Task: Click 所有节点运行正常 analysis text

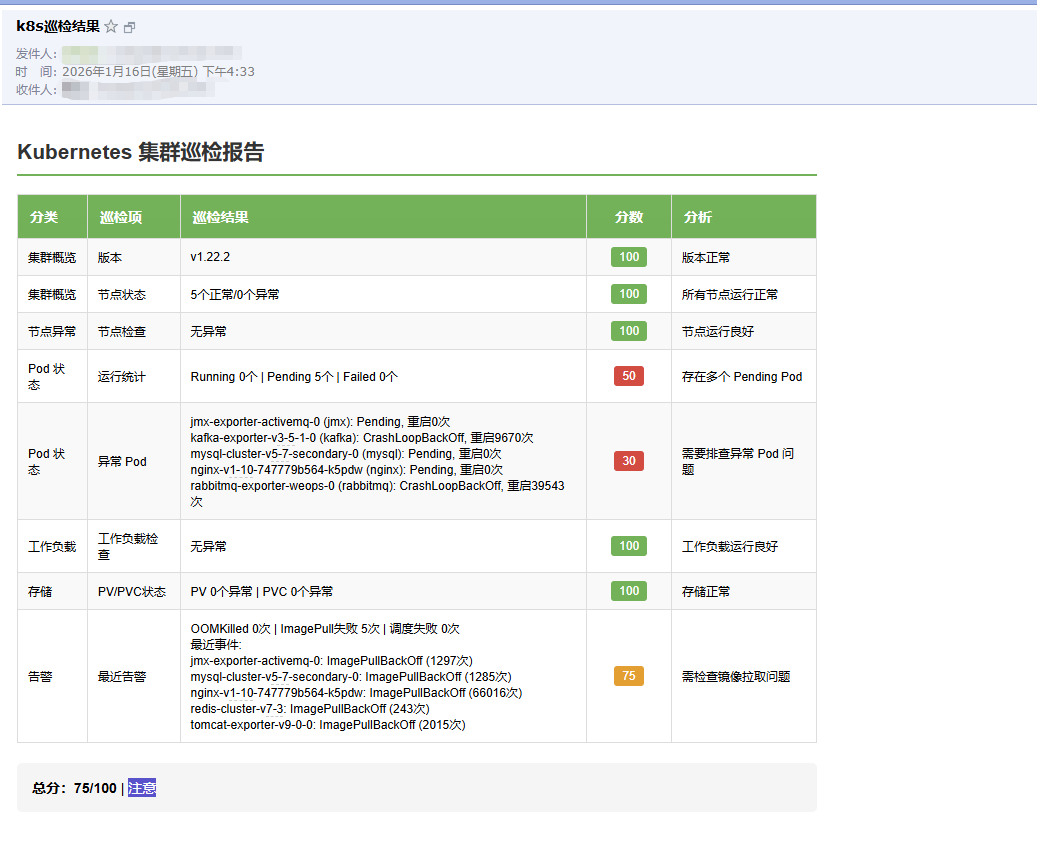Action: [729, 294]
